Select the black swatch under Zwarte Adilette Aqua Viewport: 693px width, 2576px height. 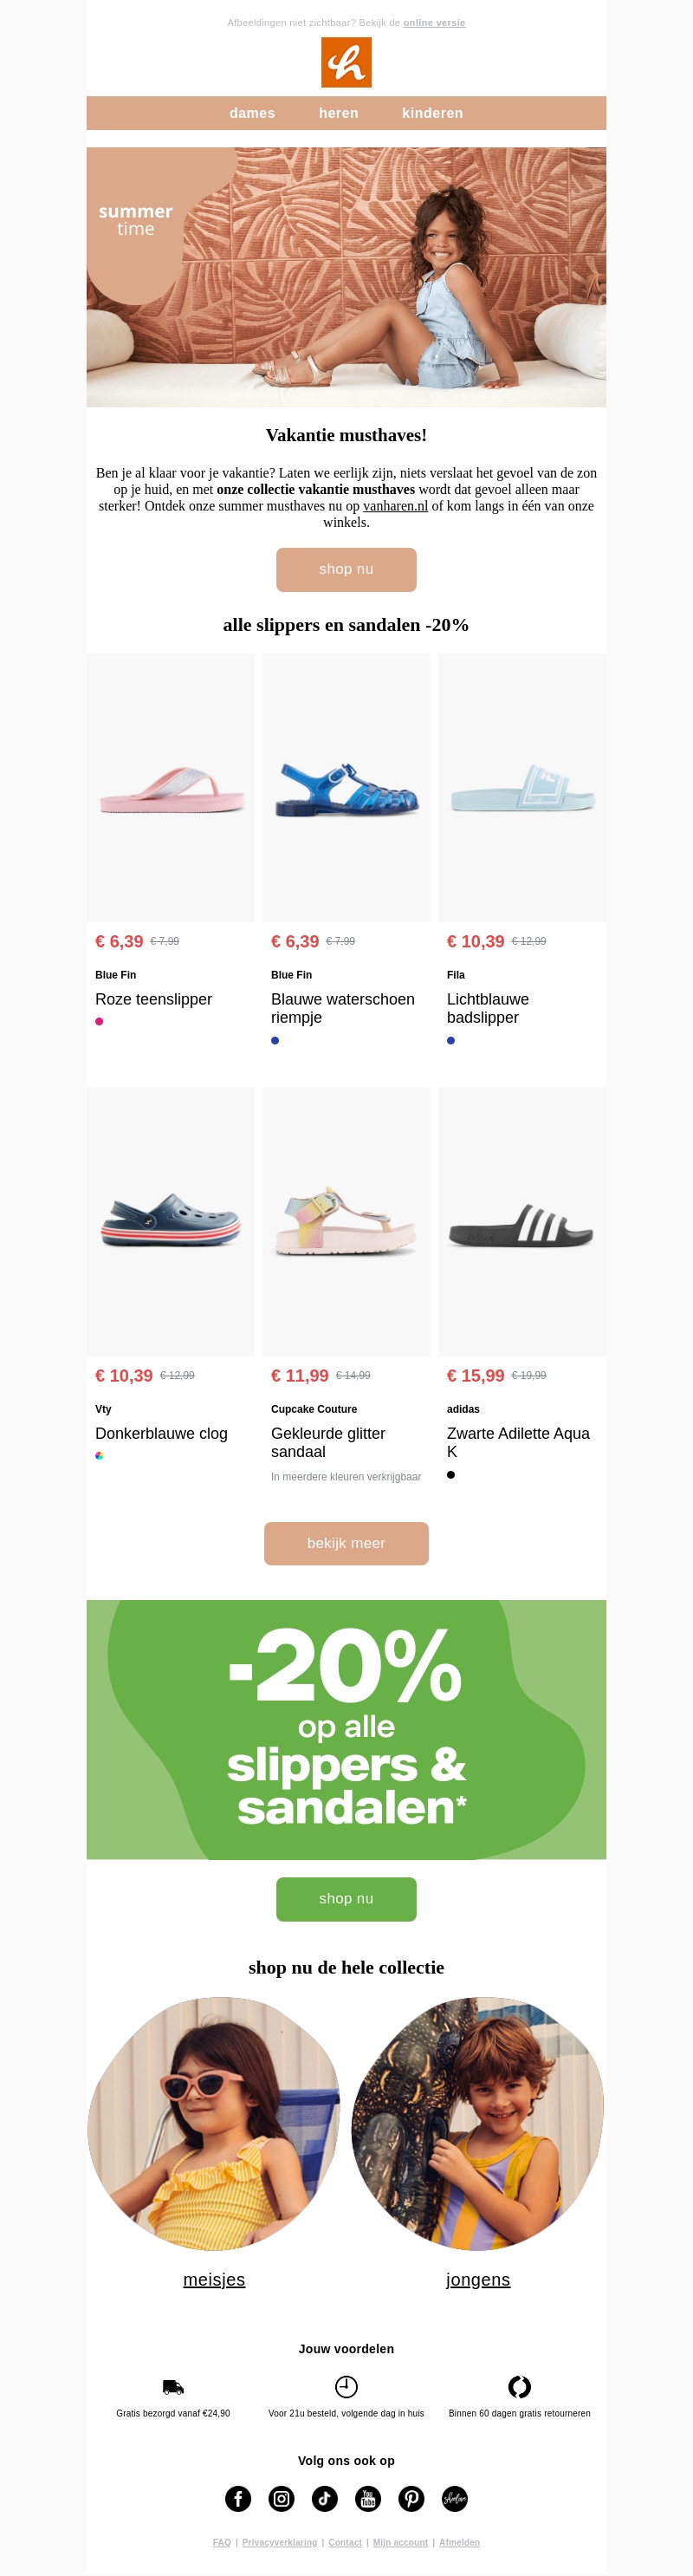(451, 1474)
